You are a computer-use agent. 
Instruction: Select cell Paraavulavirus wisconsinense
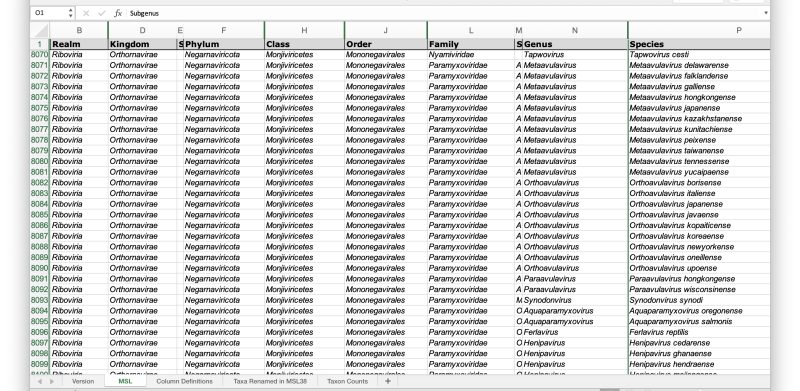click(x=699, y=289)
